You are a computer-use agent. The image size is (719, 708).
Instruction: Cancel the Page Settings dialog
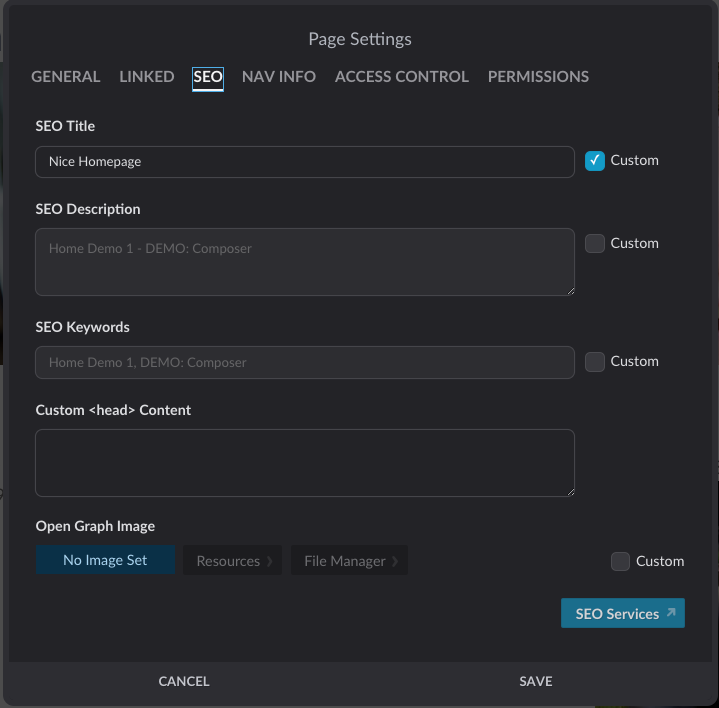click(184, 681)
